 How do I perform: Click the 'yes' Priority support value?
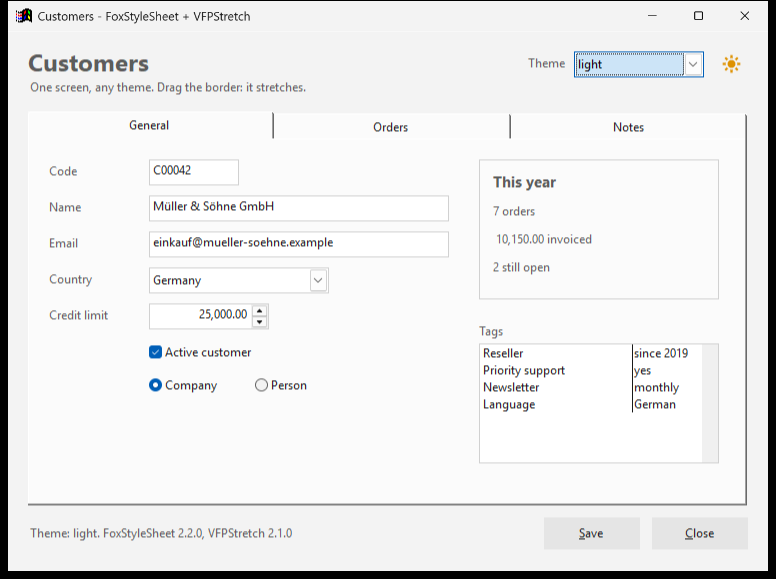[642, 371]
